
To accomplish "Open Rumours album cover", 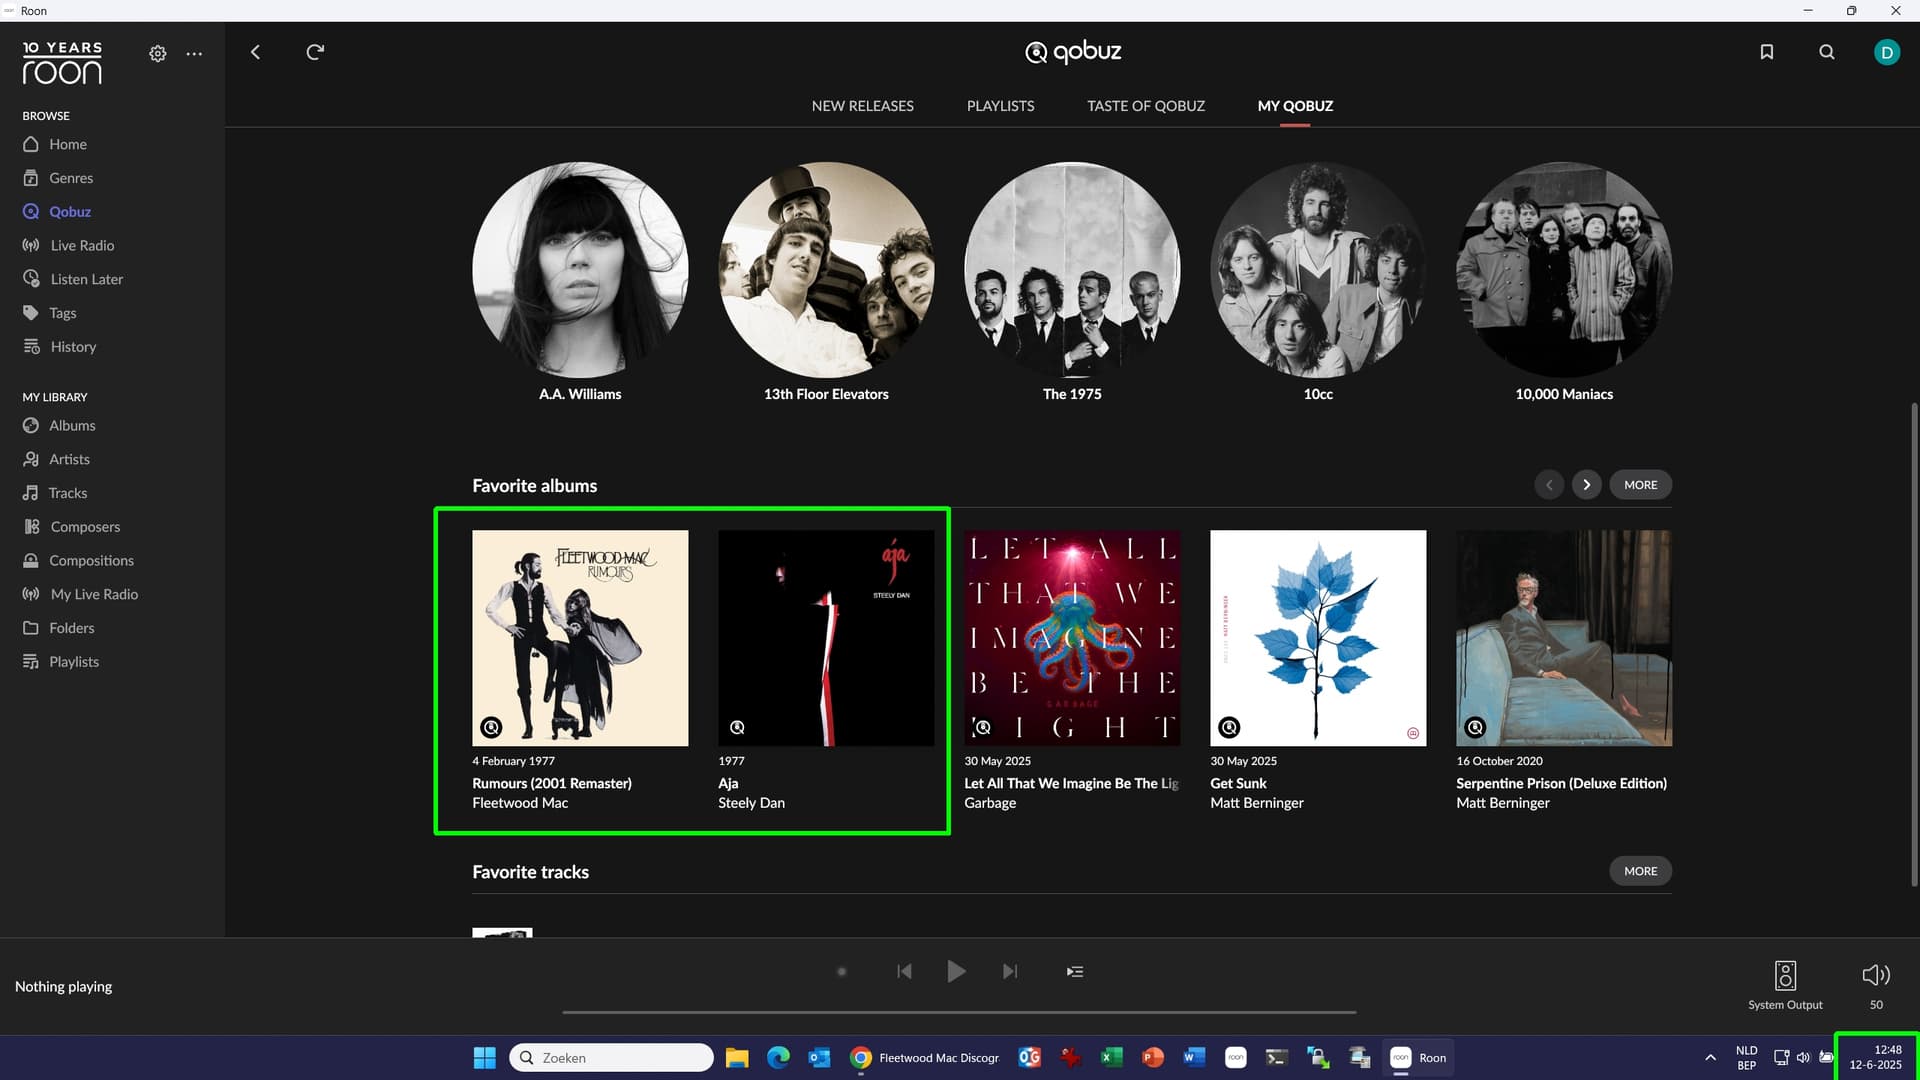I will (x=580, y=638).
